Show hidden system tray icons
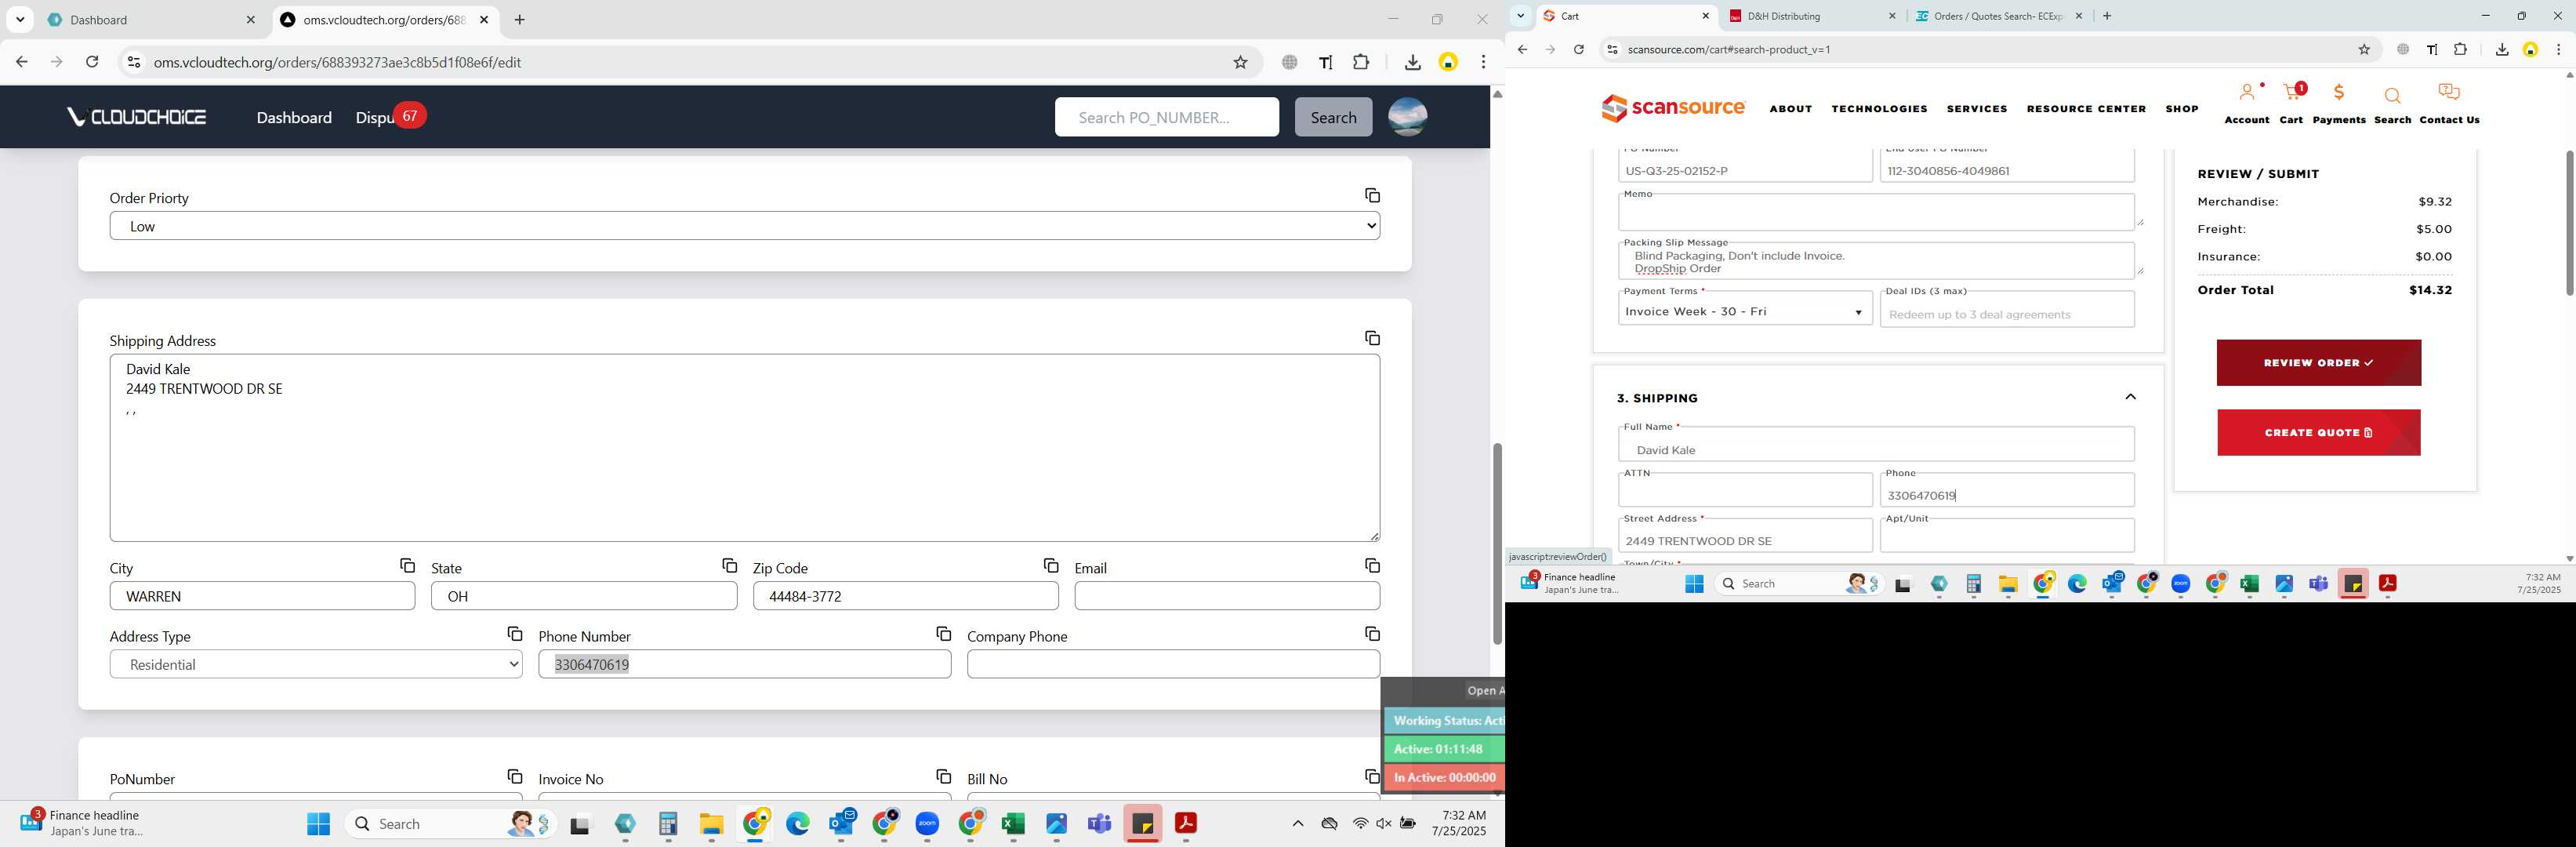Screen dimensions: 2576x847 [1297, 823]
